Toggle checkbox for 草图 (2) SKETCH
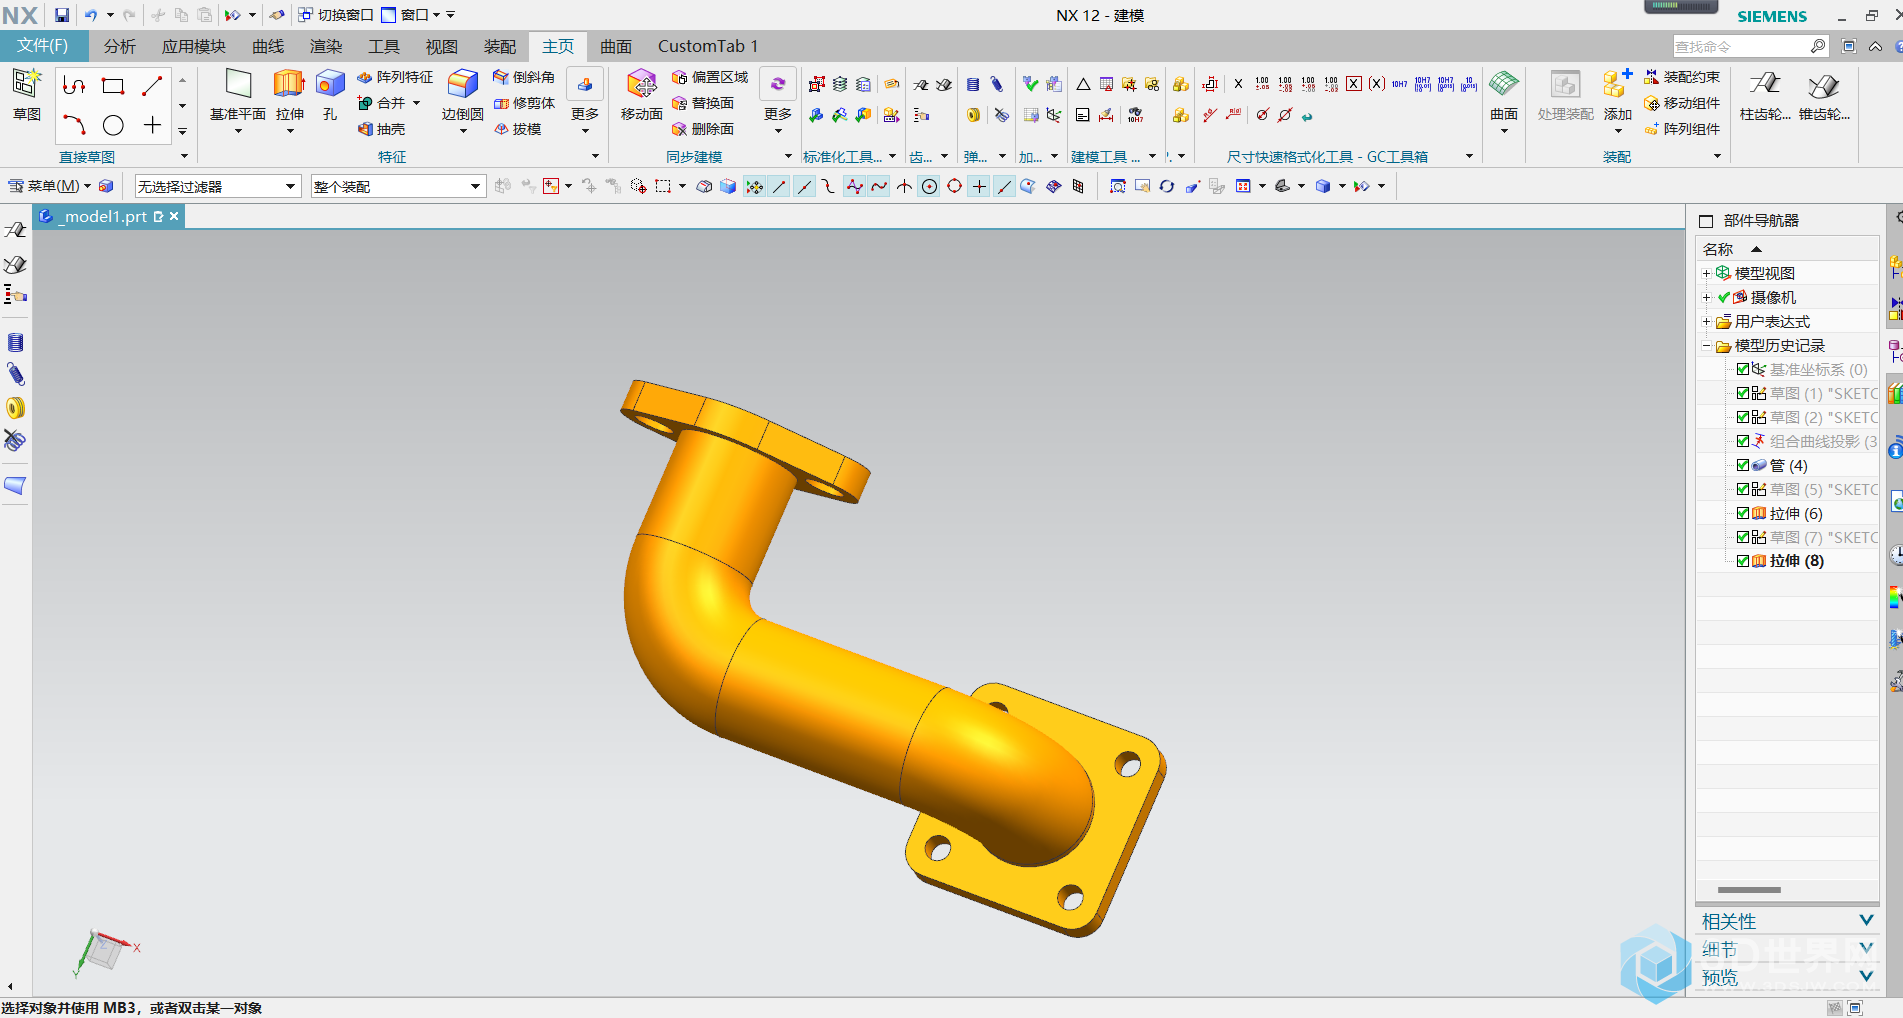Image resolution: width=1903 pixels, height=1018 pixels. point(1743,417)
